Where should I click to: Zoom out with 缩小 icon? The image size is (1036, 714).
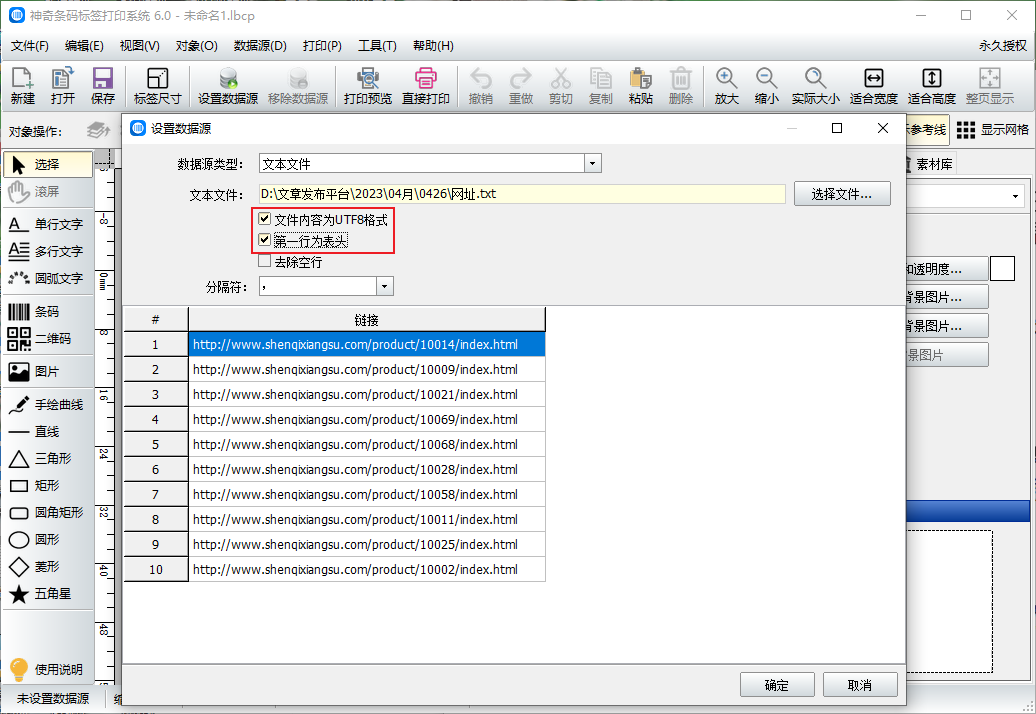coord(766,86)
